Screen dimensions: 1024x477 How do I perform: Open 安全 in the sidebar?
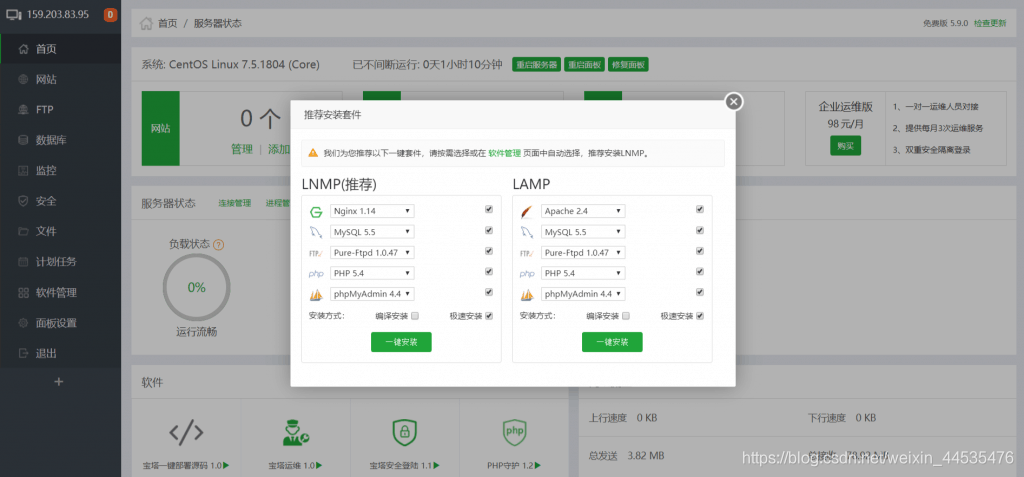pyautogui.click(x=60, y=201)
